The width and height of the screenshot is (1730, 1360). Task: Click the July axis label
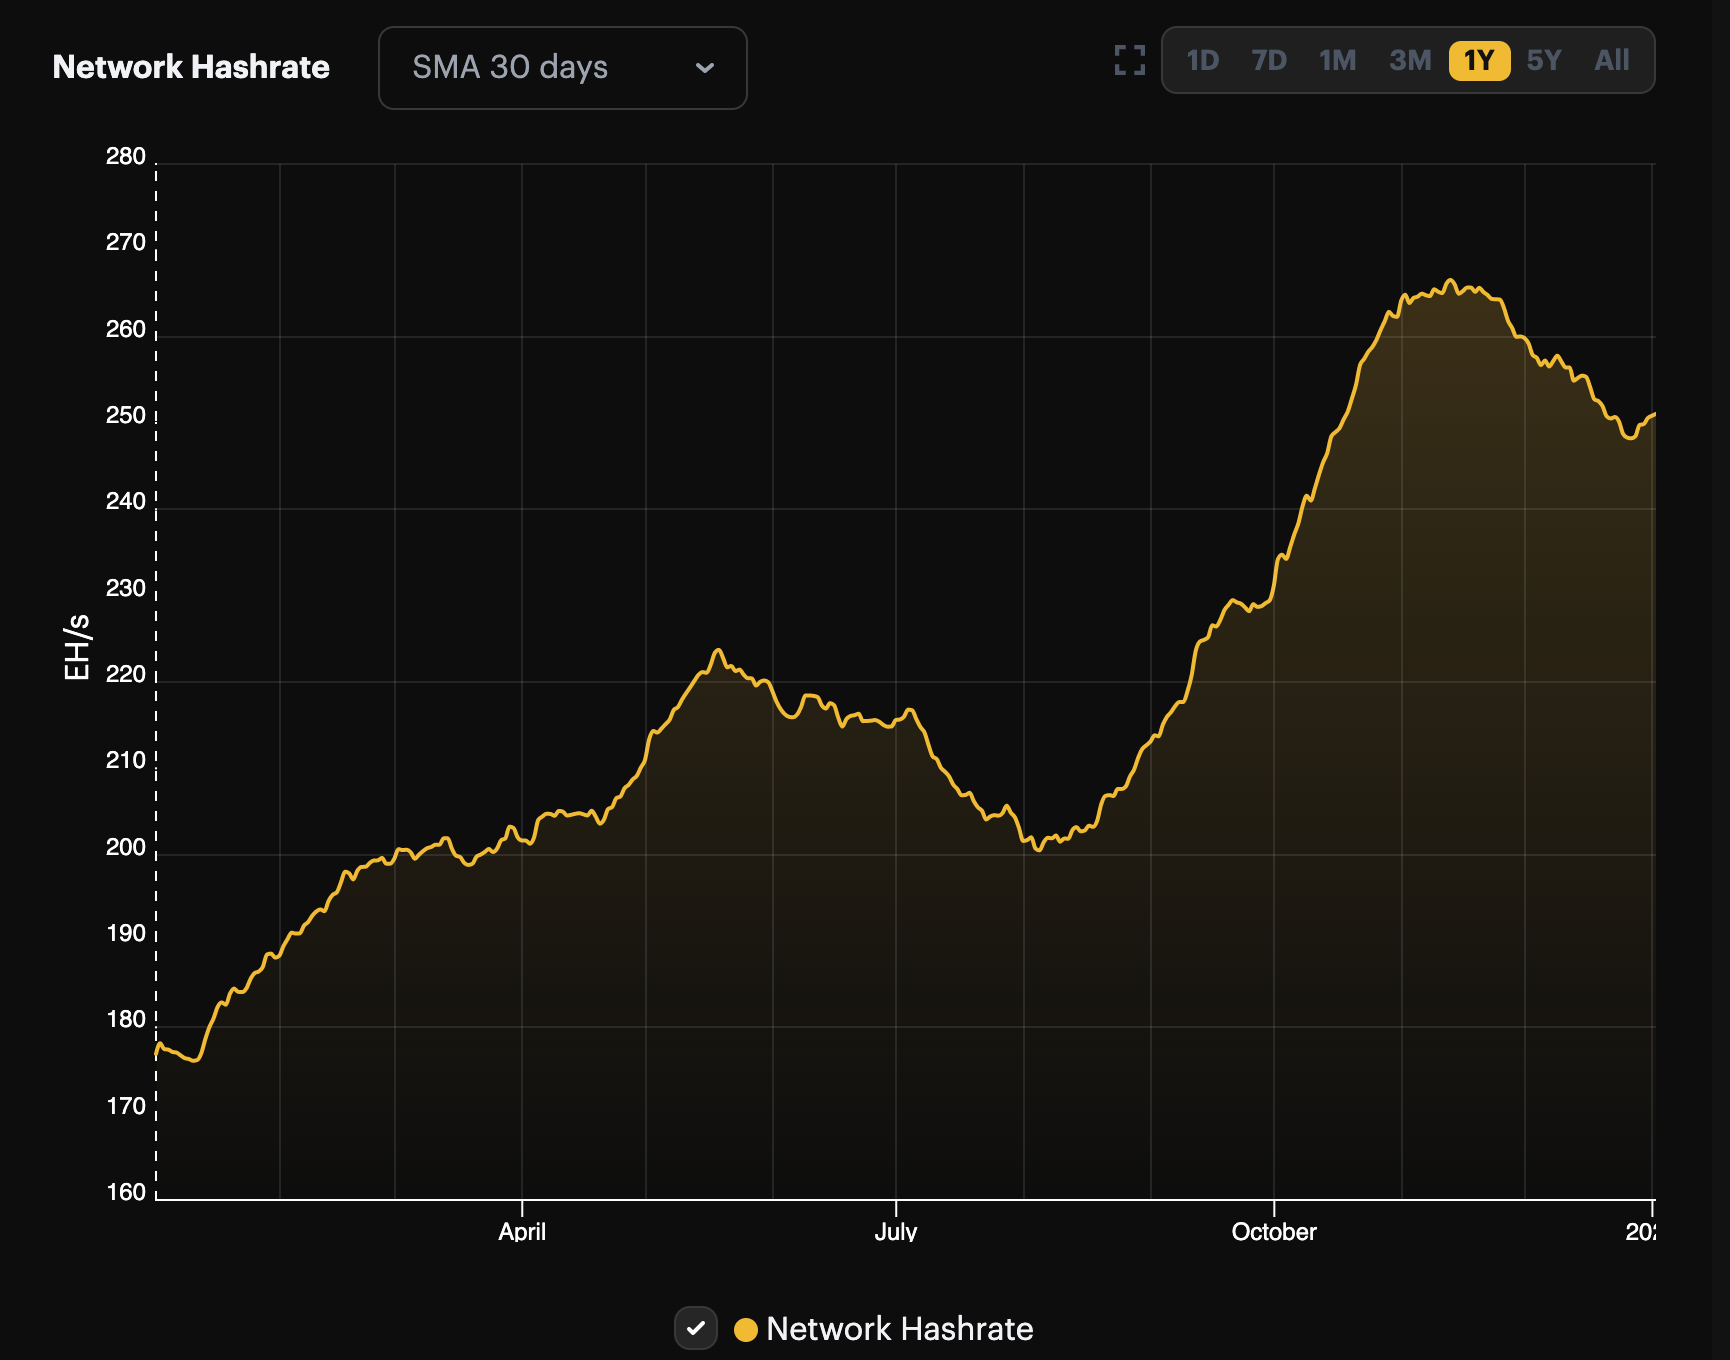(x=896, y=1233)
